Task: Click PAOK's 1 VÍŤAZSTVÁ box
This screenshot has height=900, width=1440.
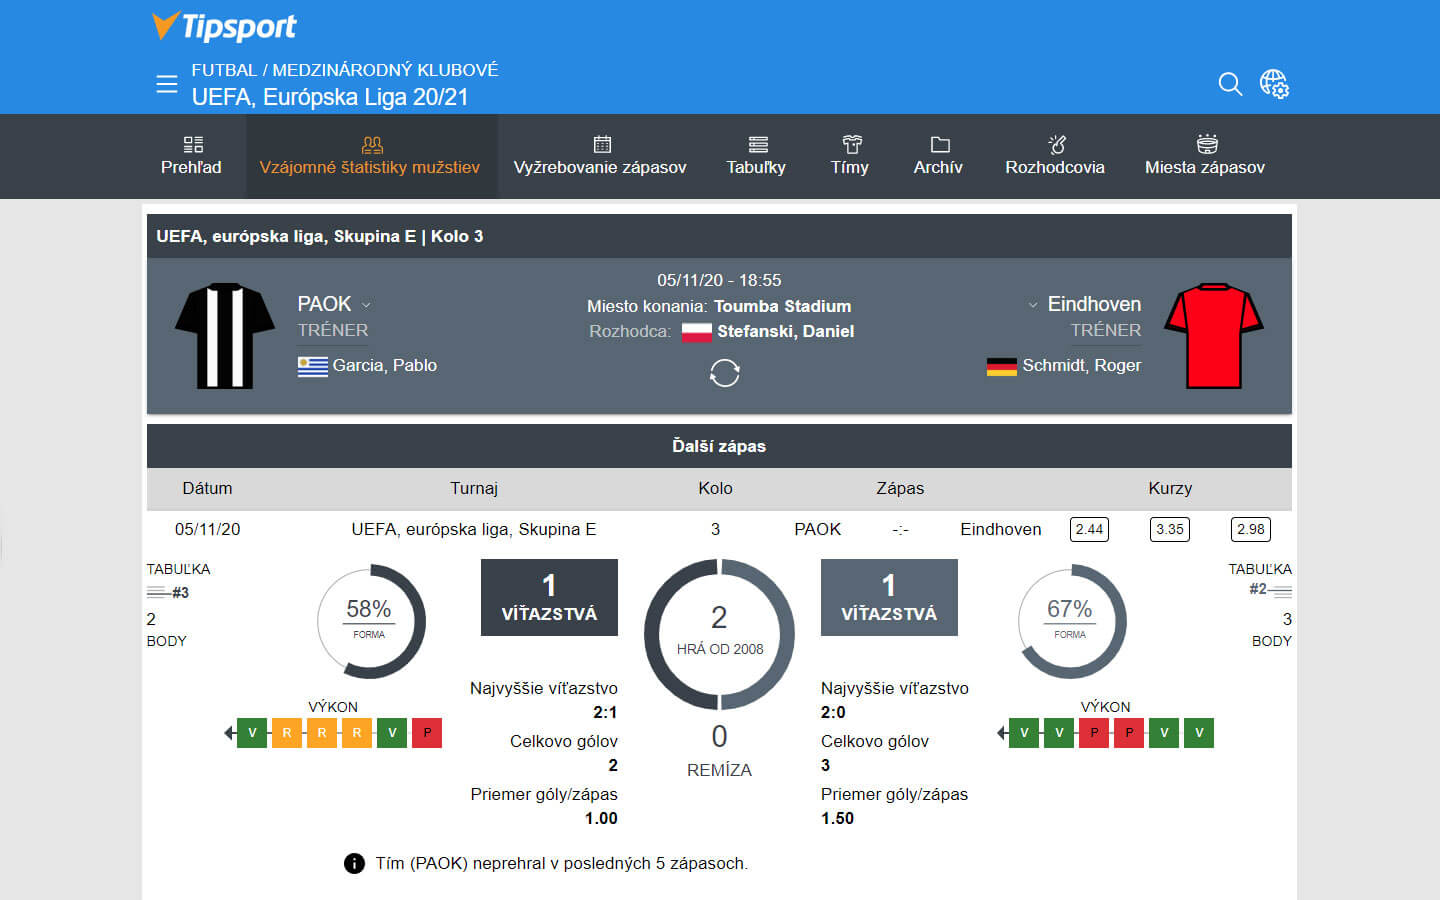Action: pyautogui.click(x=549, y=597)
